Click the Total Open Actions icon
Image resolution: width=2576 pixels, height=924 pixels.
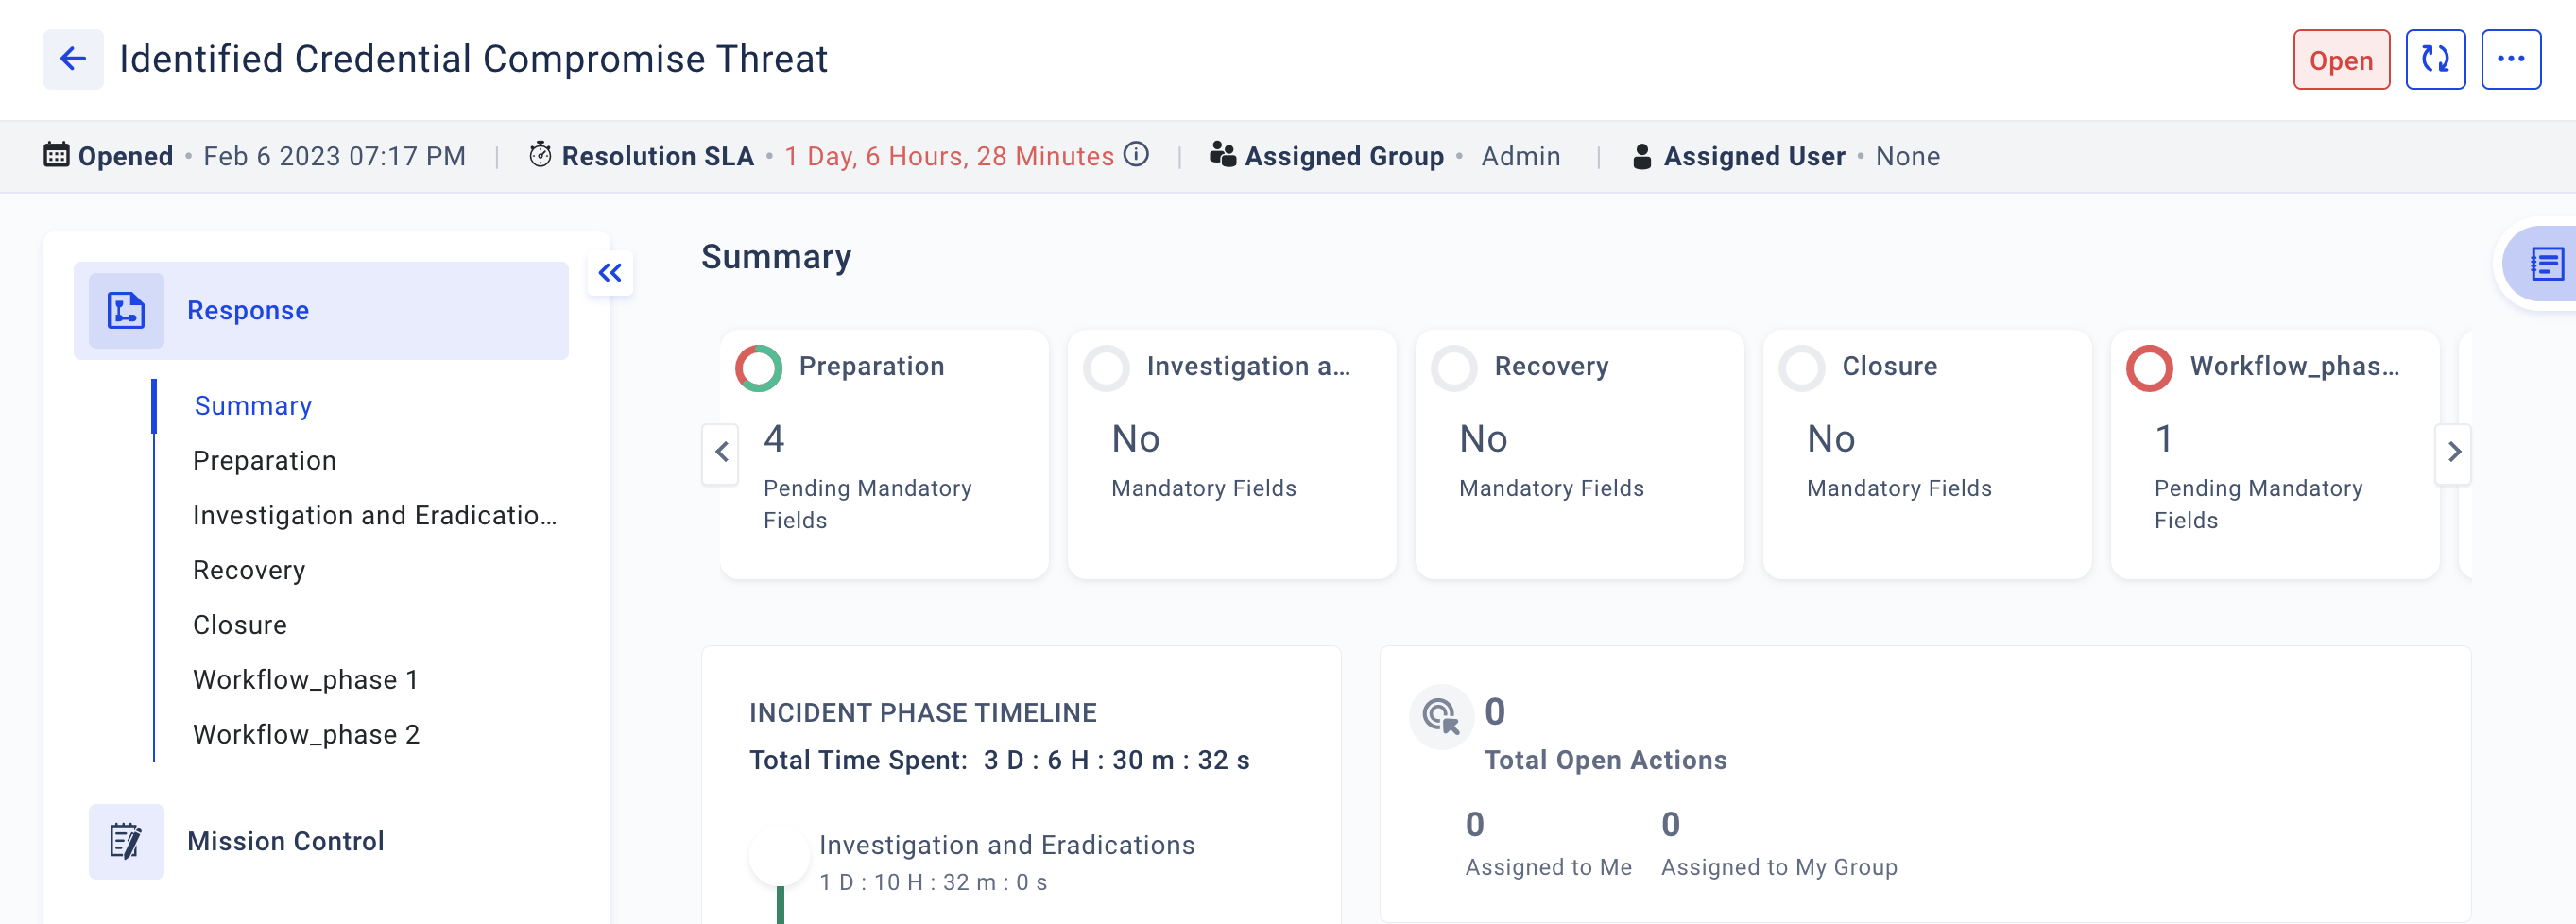coord(1440,716)
